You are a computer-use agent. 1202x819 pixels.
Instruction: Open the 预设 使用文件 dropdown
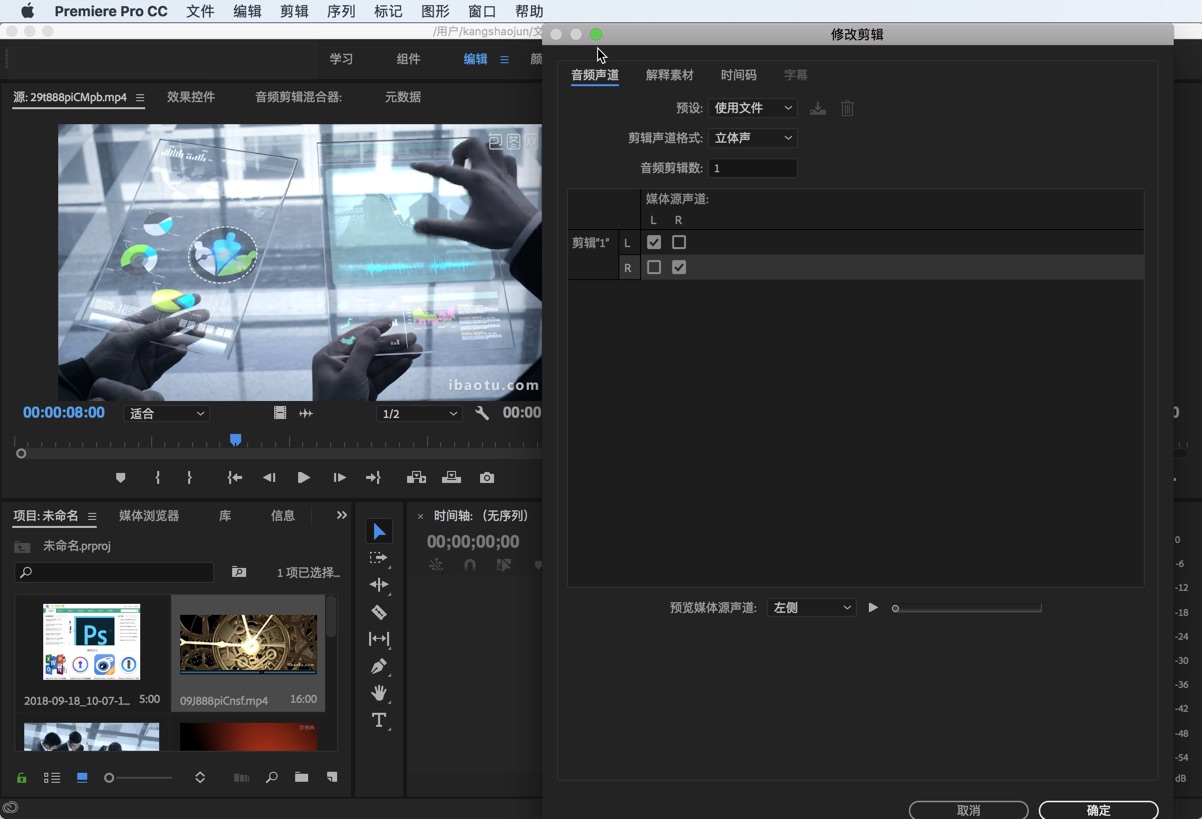pyautogui.click(x=752, y=108)
